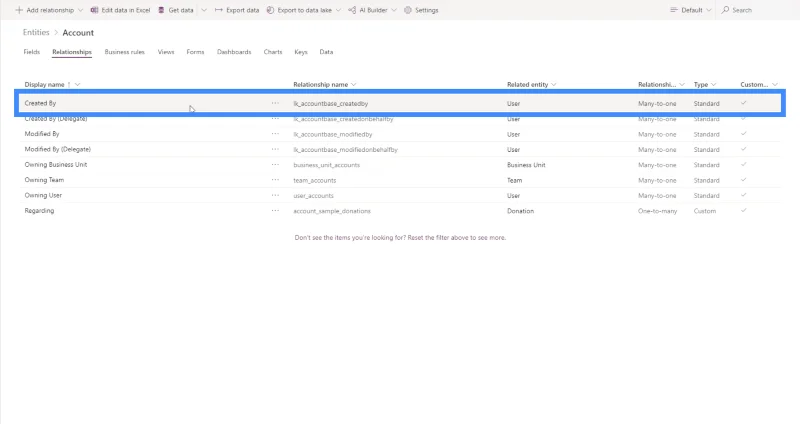The width and height of the screenshot is (800, 424).
Task: Open more options for Owning User row
Action: pyautogui.click(x=276, y=195)
